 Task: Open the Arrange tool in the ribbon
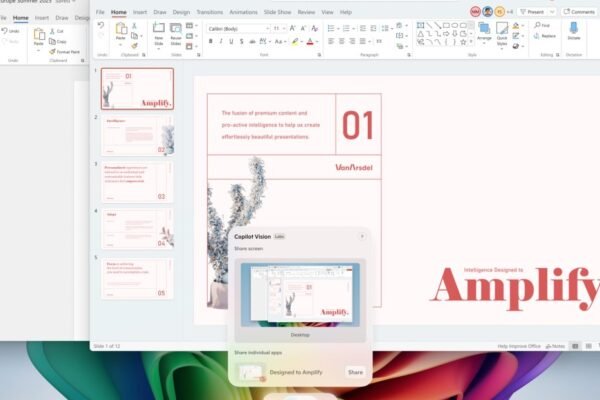484,33
